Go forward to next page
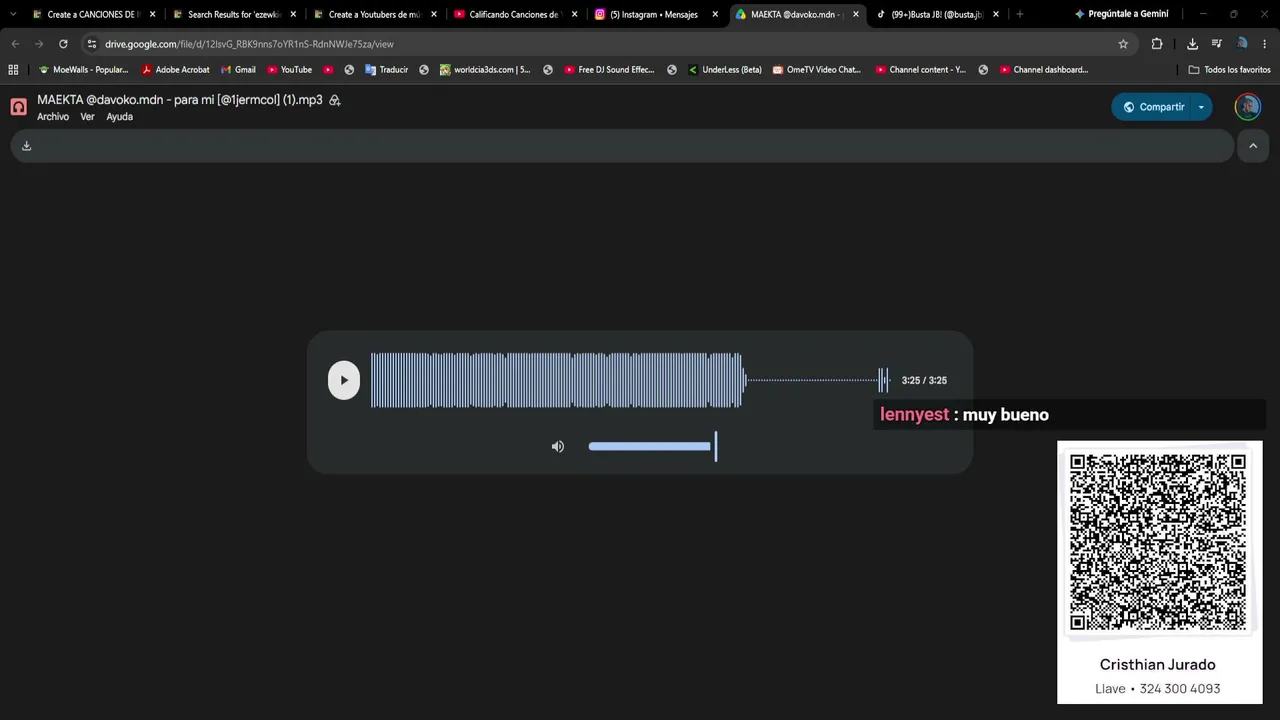This screenshot has height=720, width=1280. pos(39,44)
